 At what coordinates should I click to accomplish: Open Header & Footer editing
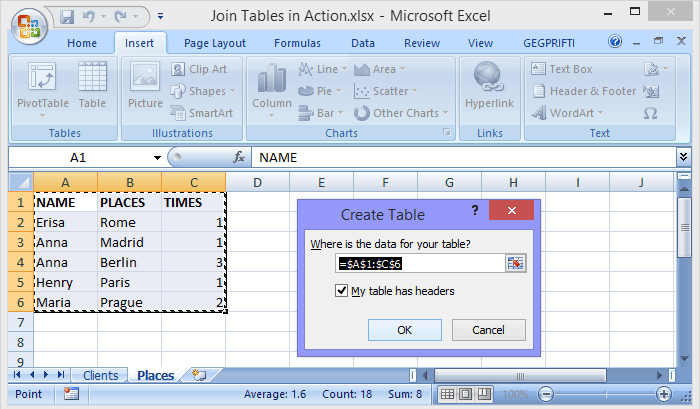584,91
